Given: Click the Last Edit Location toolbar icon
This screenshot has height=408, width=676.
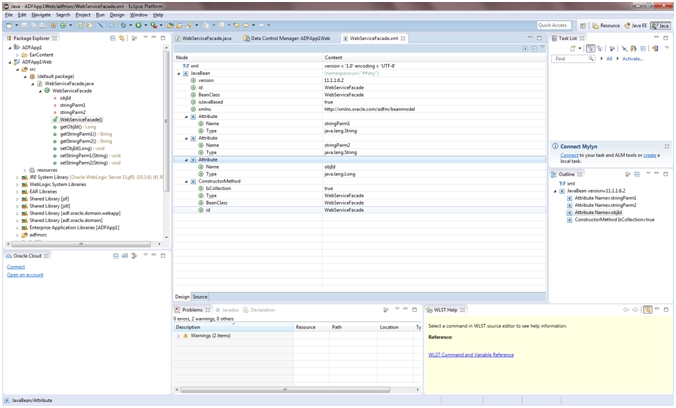Looking at the screenshot, I should point(237,25).
